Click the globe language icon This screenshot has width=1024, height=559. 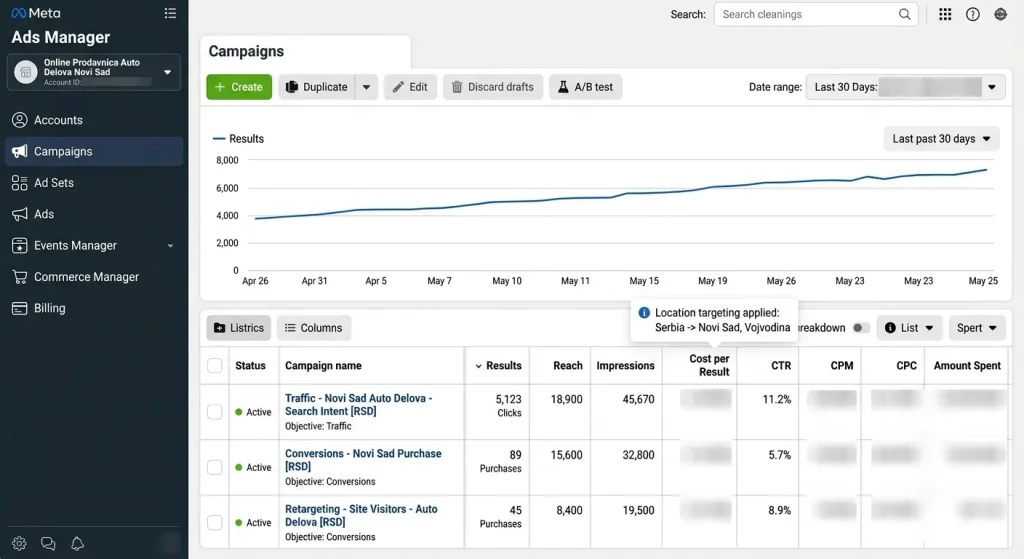tap(1000, 14)
